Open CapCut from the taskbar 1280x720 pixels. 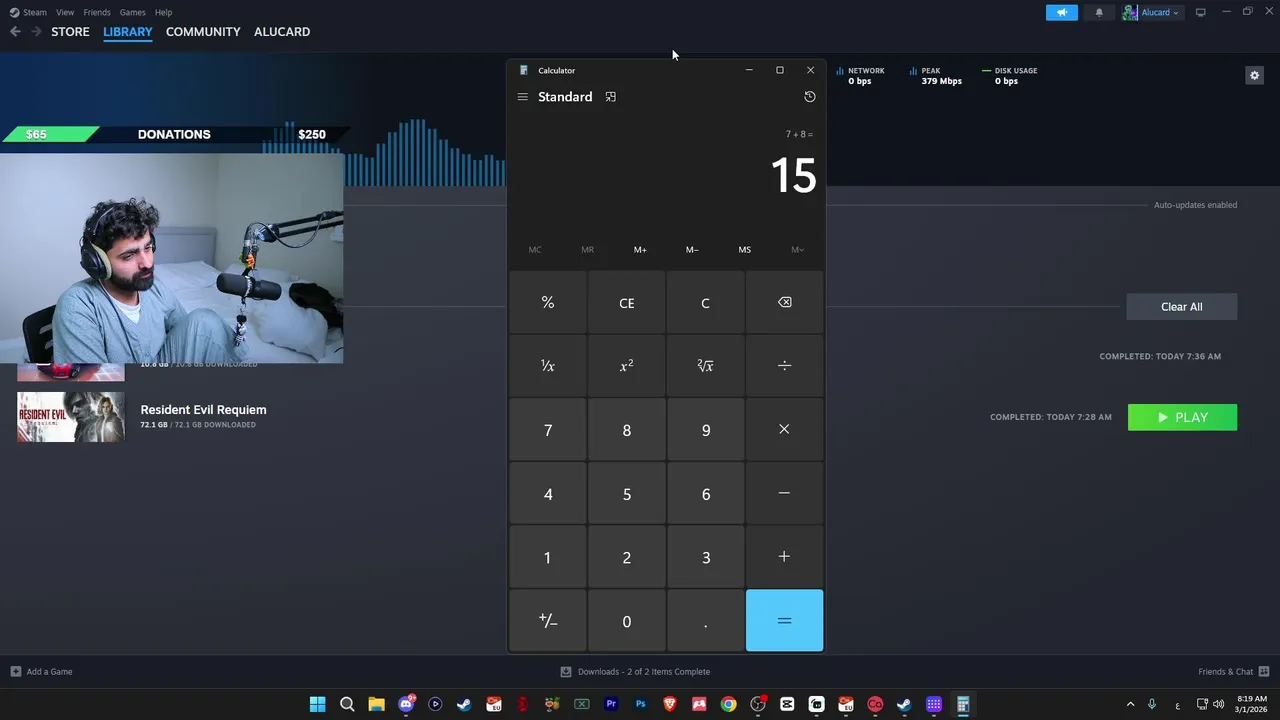pos(787,704)
